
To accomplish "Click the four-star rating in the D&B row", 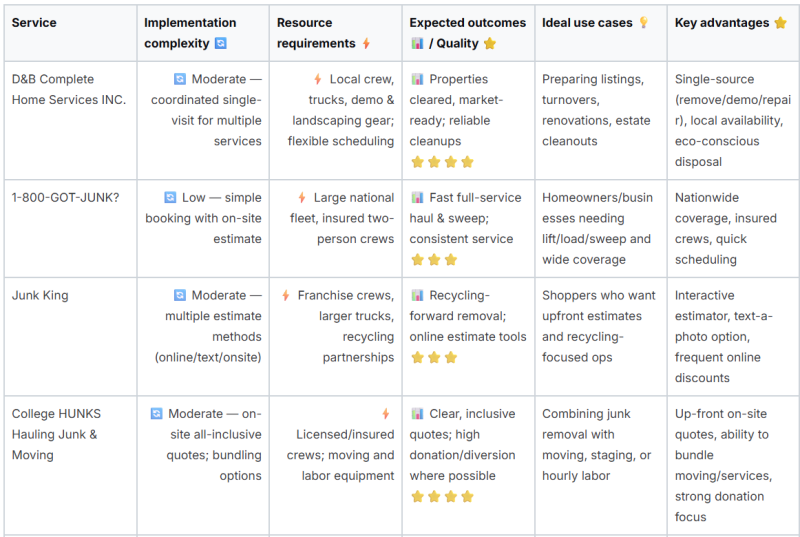I will [442, 162].
